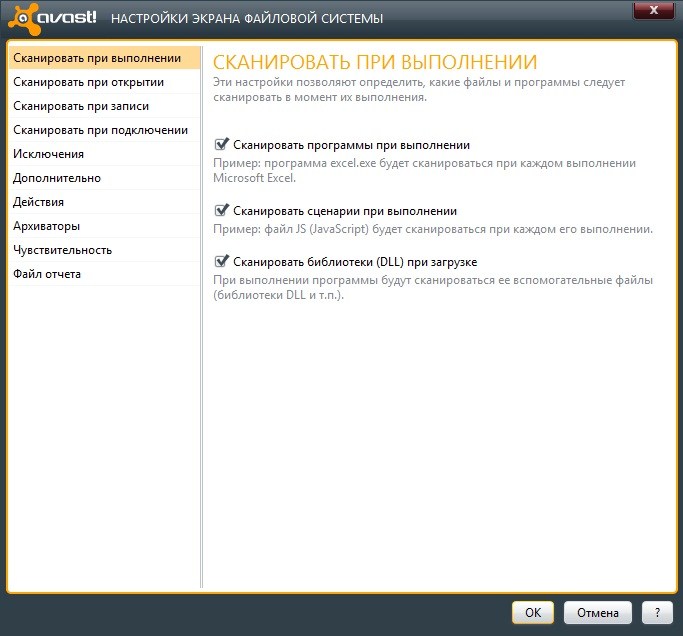Open Дополнительно settings page
Screen dimensions: 683x636
[104, 178]
